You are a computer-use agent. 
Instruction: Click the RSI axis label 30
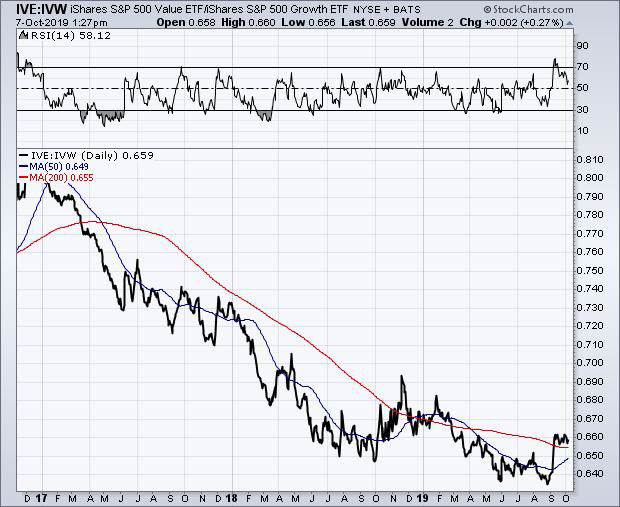click(582, 110)
